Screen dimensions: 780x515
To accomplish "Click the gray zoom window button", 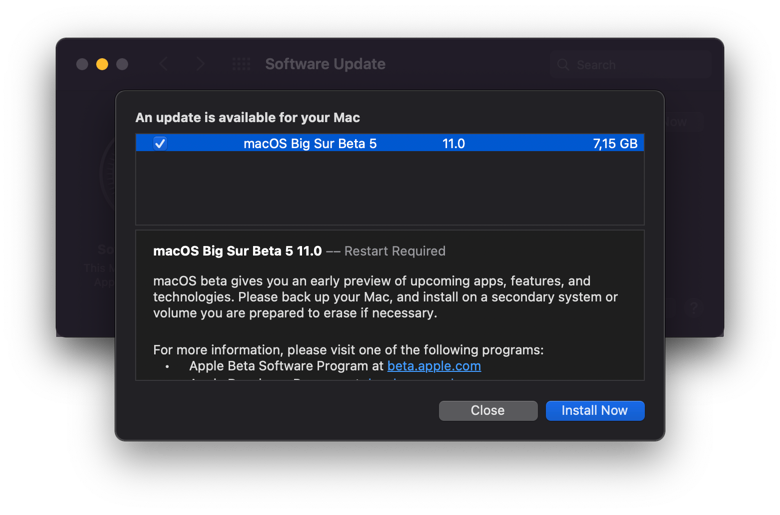I will tap(122, 64).
